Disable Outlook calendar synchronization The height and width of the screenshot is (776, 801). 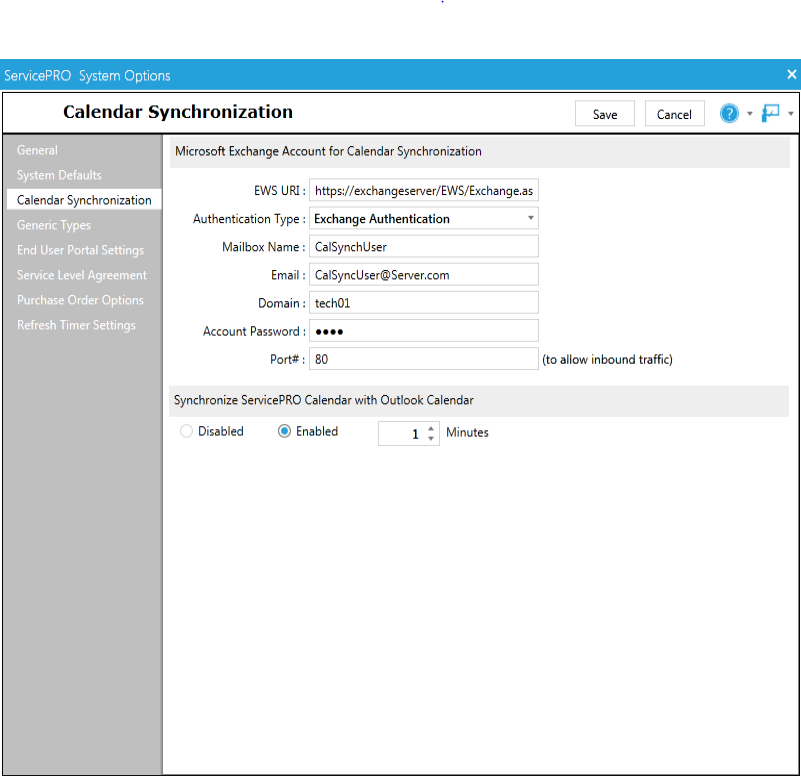(186, 431)
